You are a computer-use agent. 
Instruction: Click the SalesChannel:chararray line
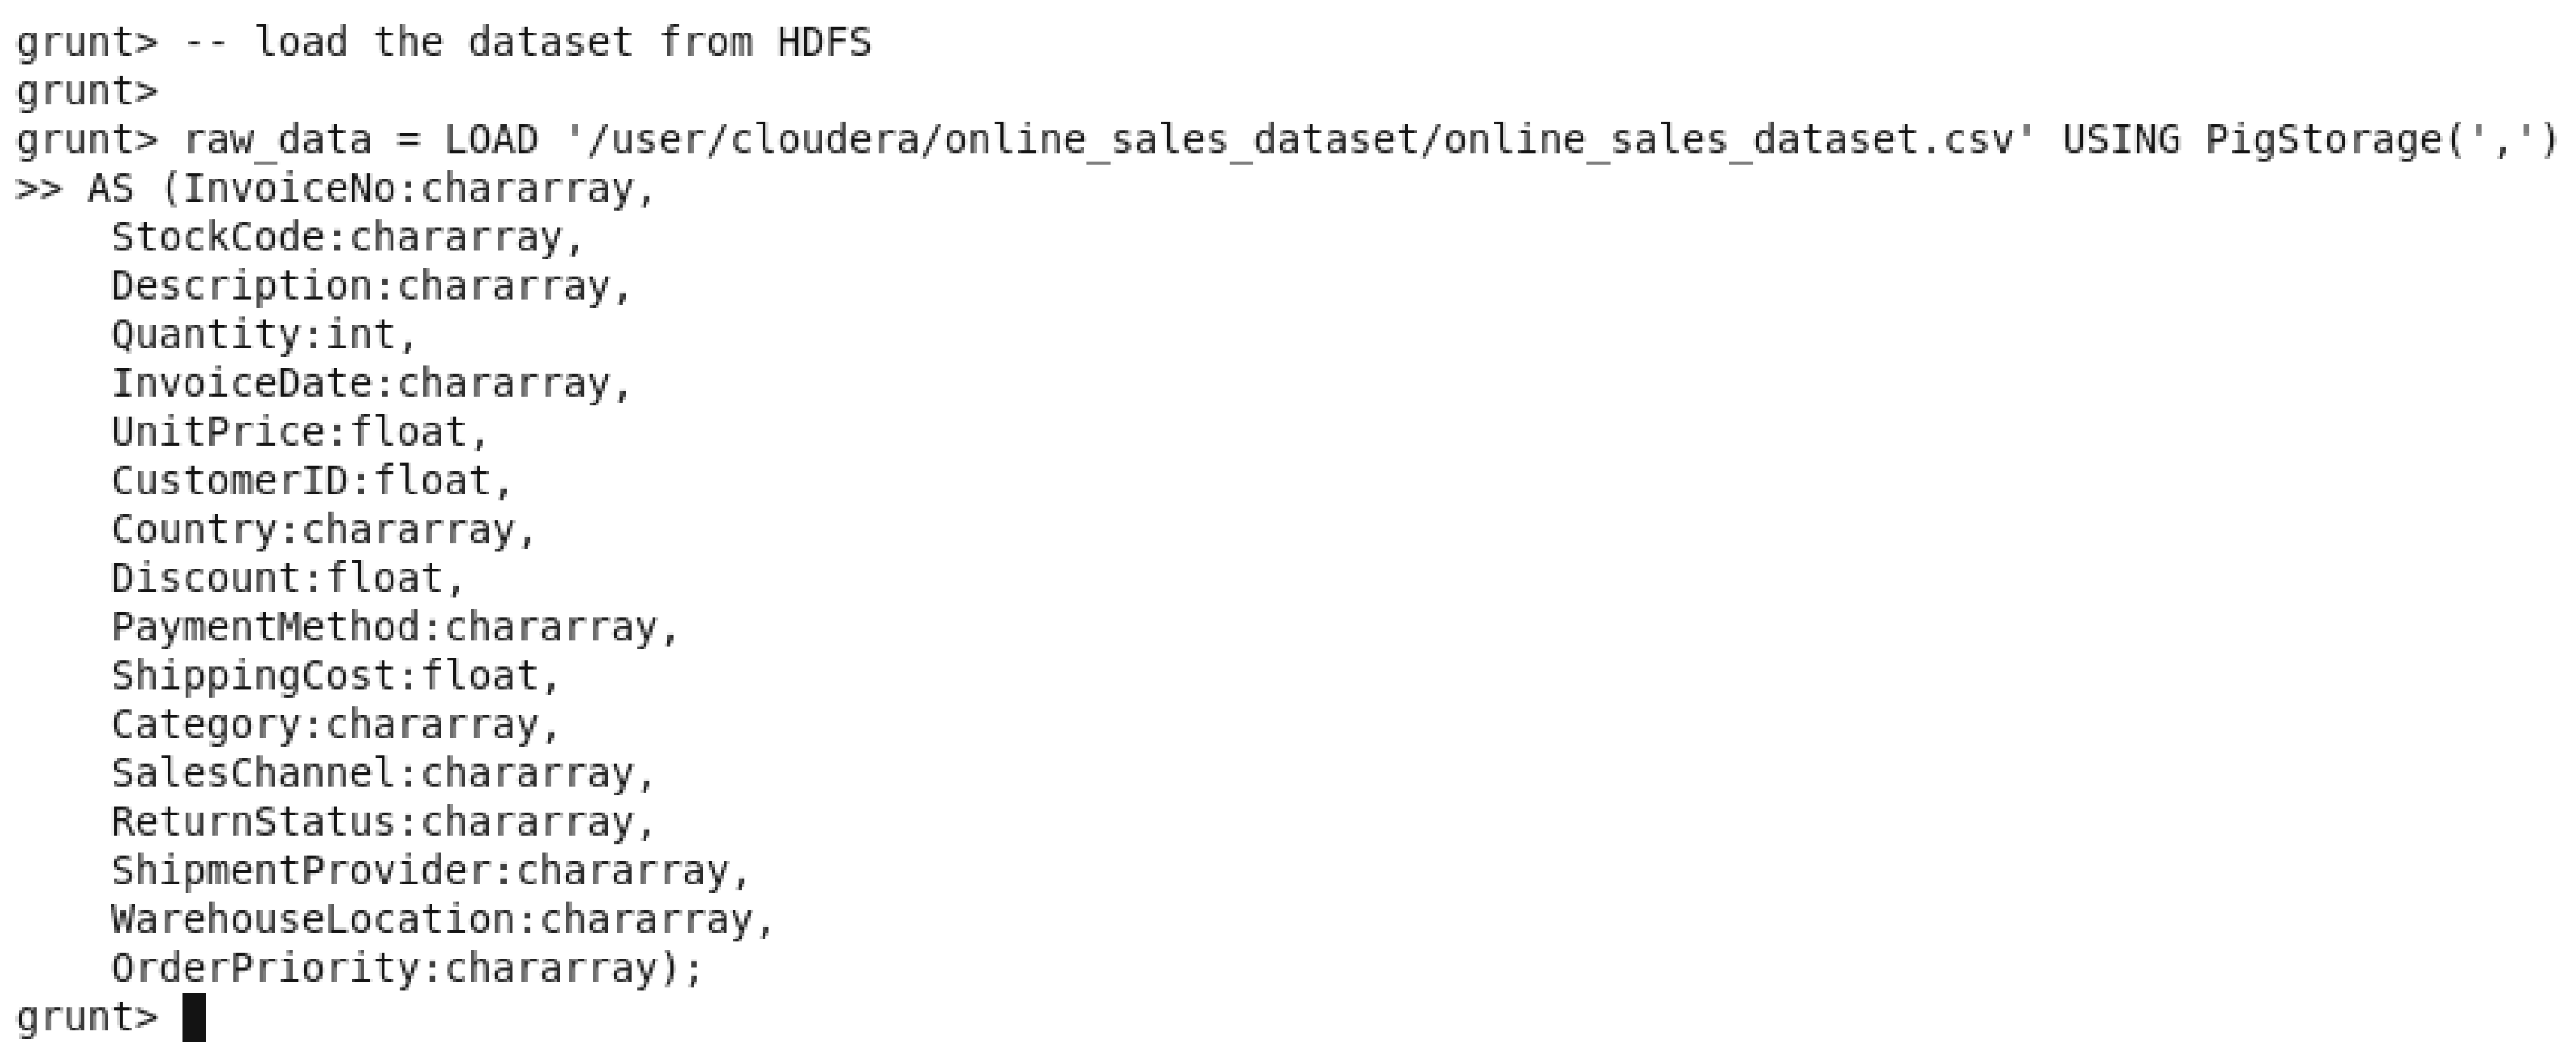(x=382, y=773)
